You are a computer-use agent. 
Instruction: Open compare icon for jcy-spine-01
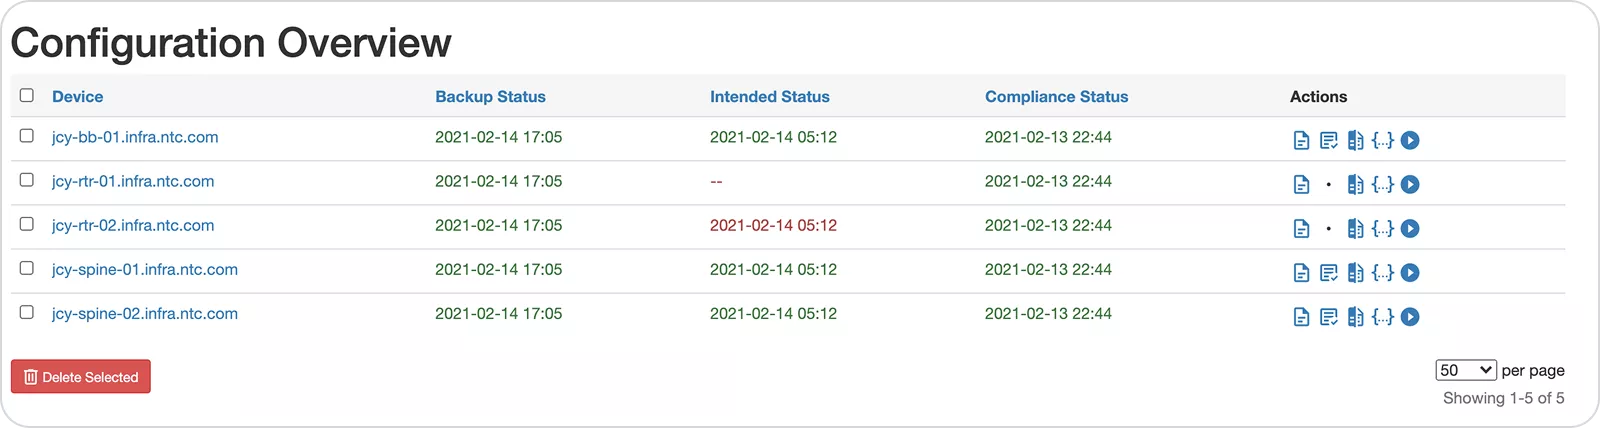[x=1355, y=273]
